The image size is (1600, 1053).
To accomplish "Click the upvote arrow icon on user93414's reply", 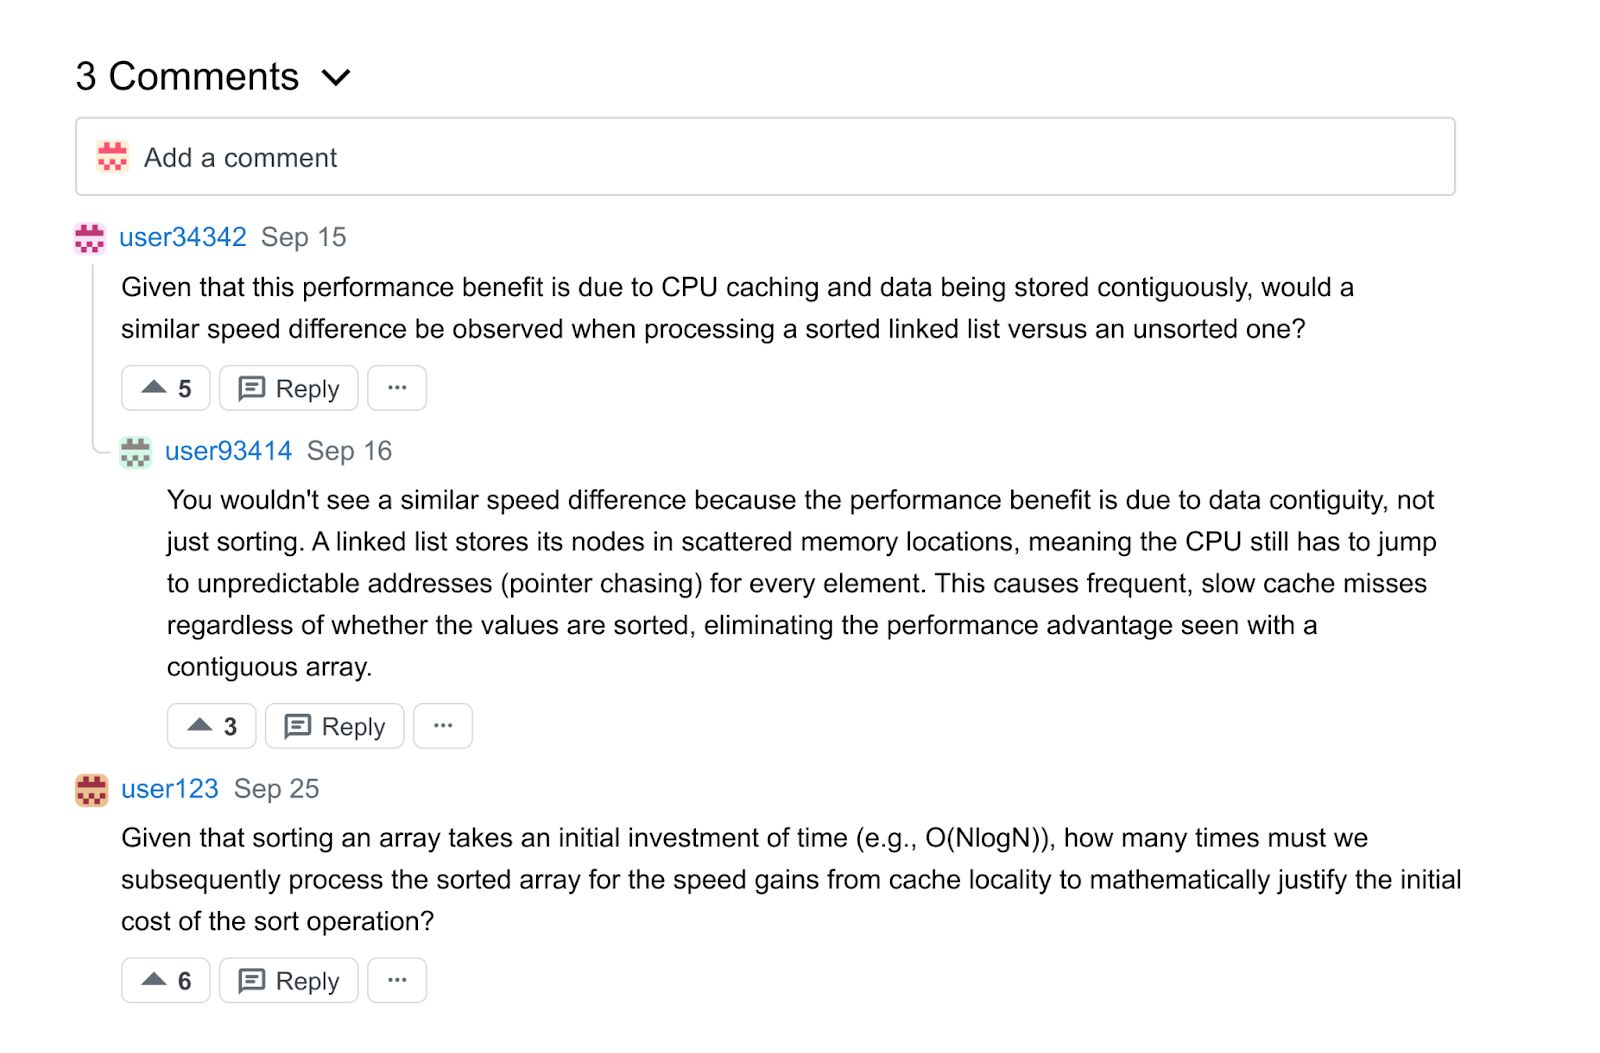I will click(x=200, y=725).
